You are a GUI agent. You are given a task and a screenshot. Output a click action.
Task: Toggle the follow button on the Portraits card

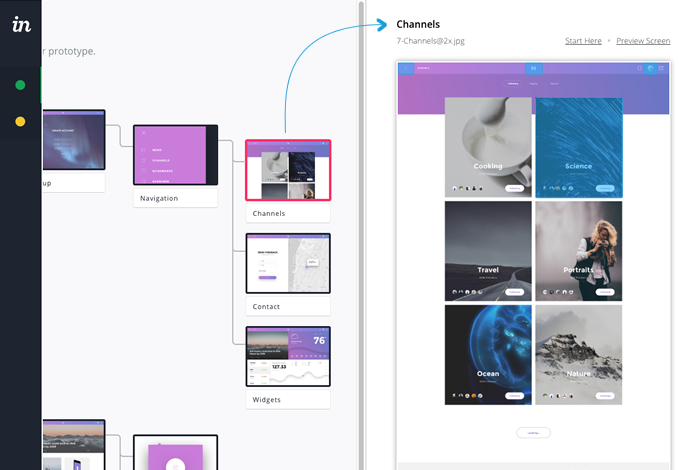pos(605,292)
